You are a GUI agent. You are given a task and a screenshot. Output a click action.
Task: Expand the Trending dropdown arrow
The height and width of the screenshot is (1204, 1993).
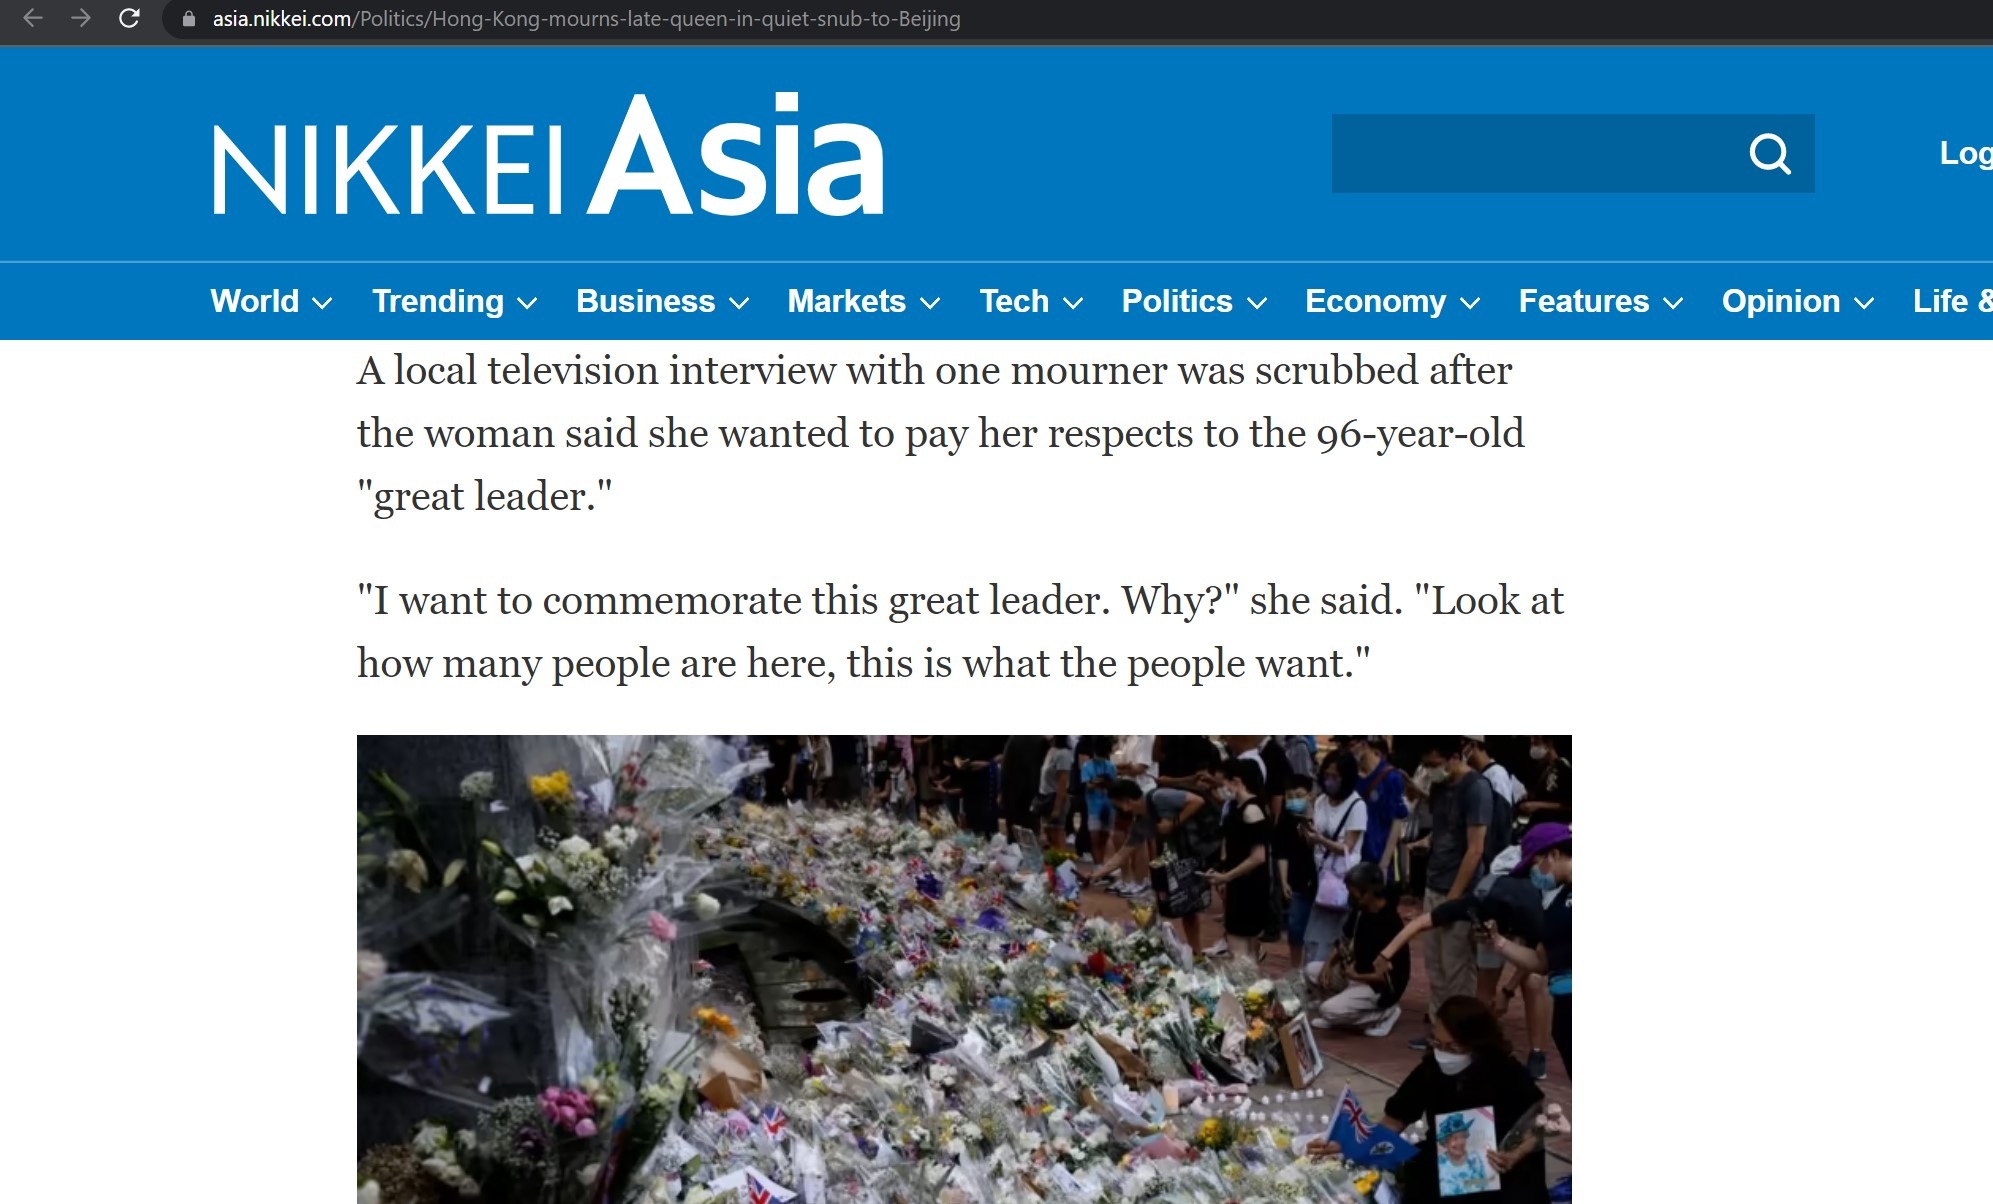pos(527,303)
